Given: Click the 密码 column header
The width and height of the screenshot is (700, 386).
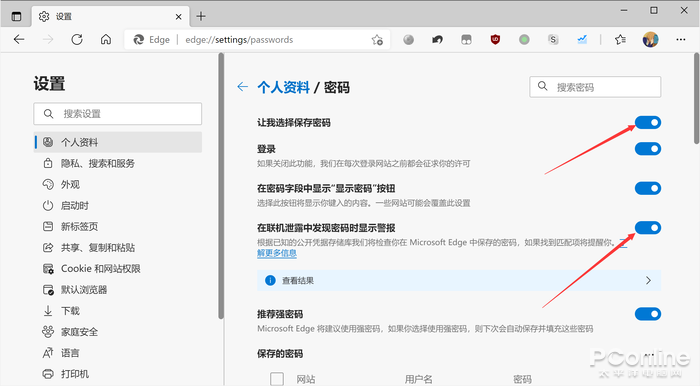Looking at the screenshot, I should point(522,379).
